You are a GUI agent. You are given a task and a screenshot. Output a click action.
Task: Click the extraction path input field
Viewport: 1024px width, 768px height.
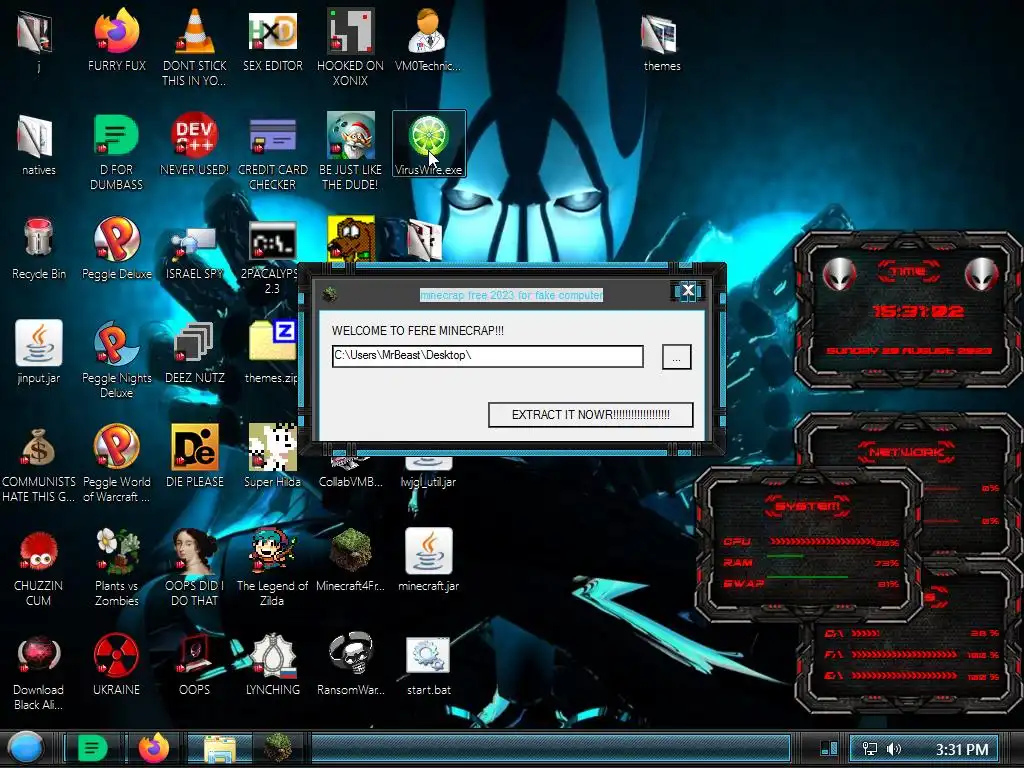coord(487,356)
